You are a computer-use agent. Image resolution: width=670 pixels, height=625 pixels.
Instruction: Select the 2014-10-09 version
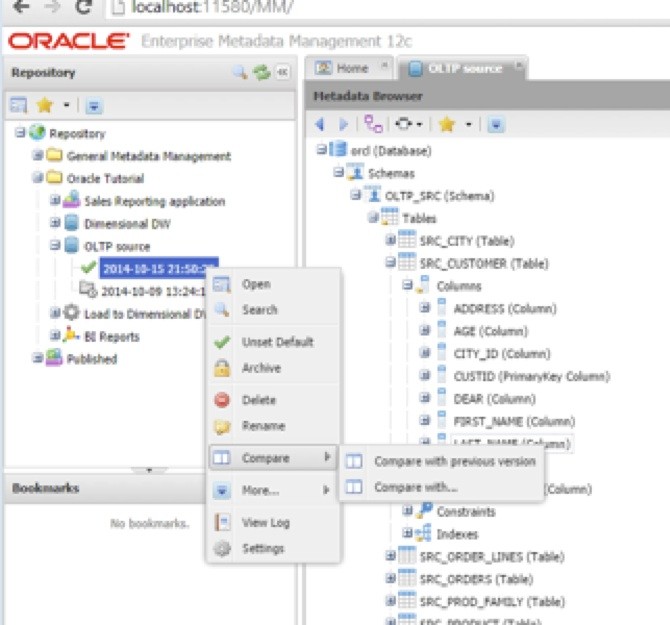click(x=153, y=292)
